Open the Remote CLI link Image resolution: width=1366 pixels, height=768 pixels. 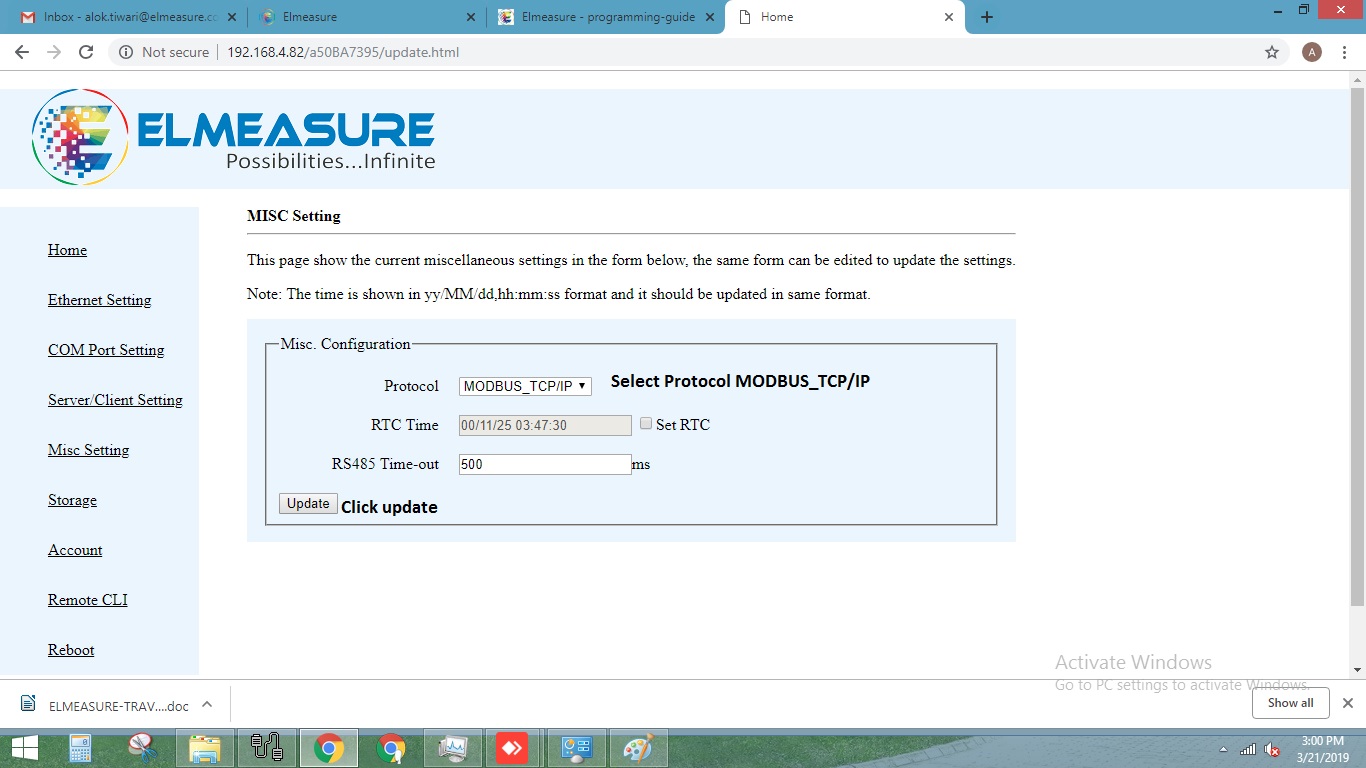coord(88,600)
